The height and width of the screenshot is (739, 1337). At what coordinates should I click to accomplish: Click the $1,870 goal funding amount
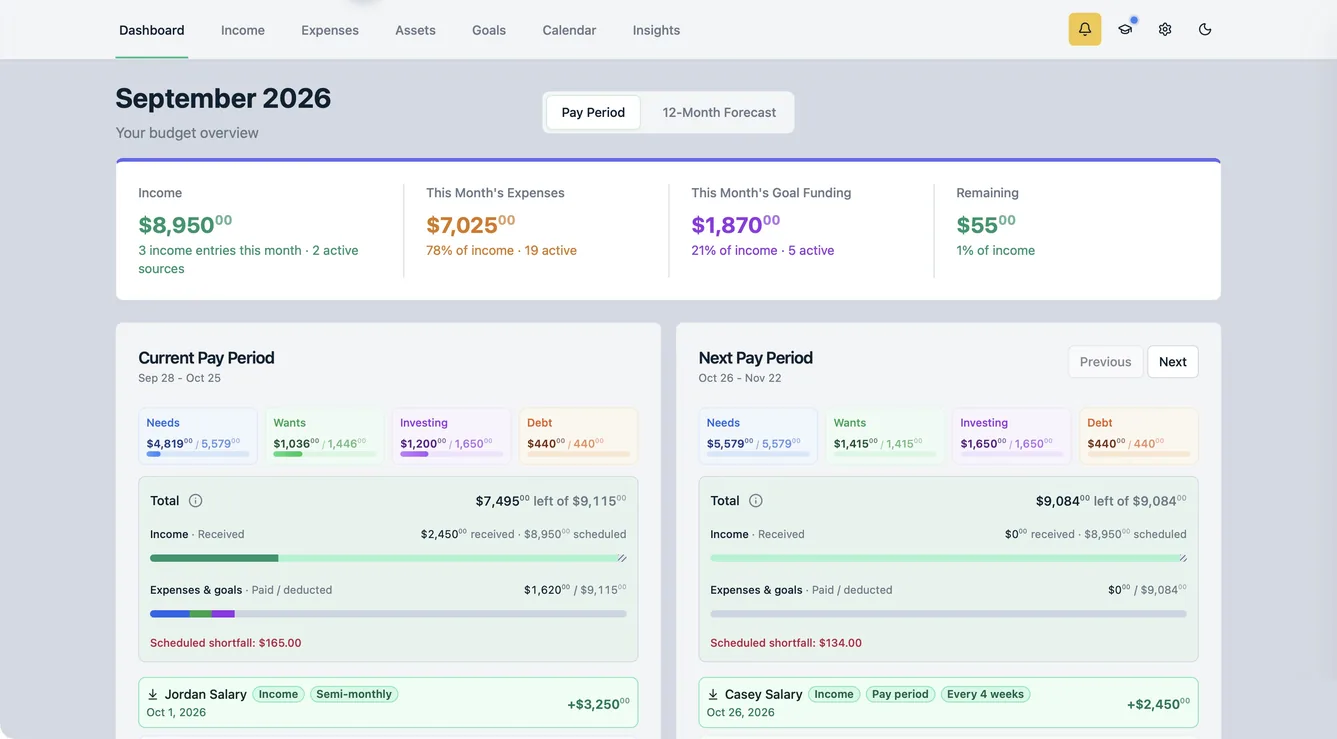(x=736, y=224)
